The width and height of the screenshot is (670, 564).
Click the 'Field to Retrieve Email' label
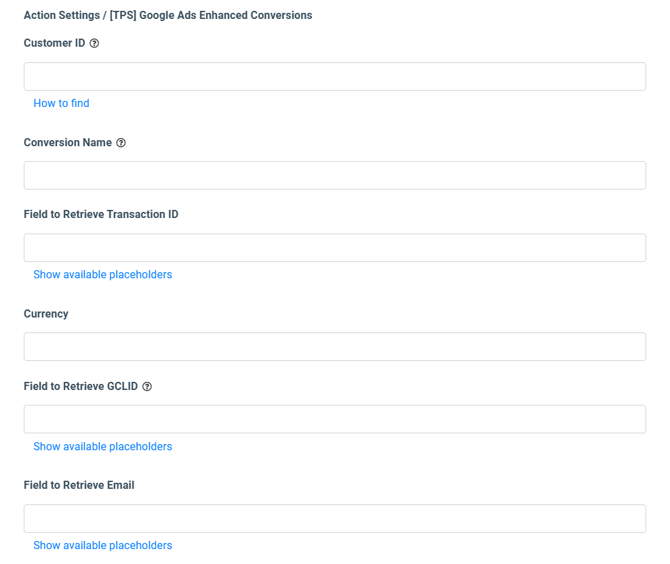pyautogui.click(x=79, y=486)
